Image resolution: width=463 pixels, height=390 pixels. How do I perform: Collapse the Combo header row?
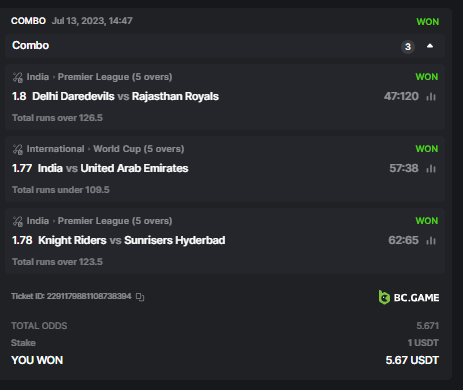225,46
